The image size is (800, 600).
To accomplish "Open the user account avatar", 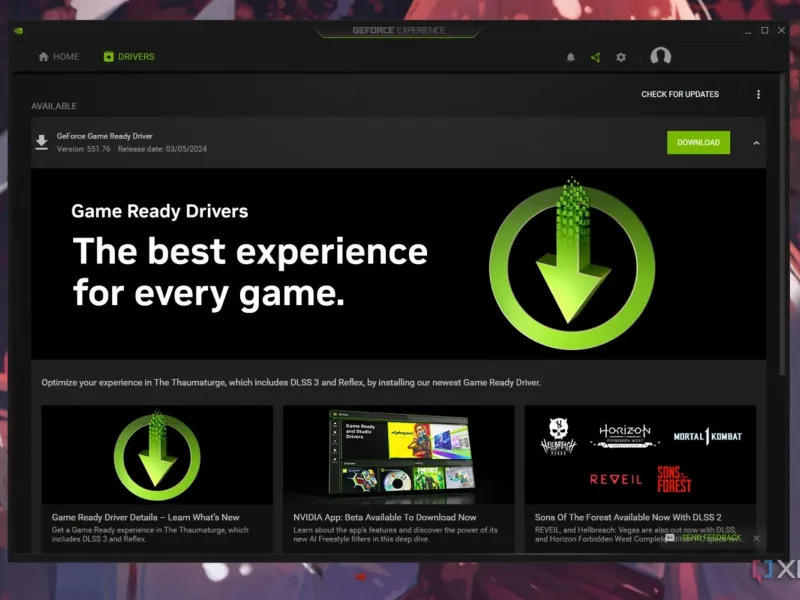I will point(660,56).
